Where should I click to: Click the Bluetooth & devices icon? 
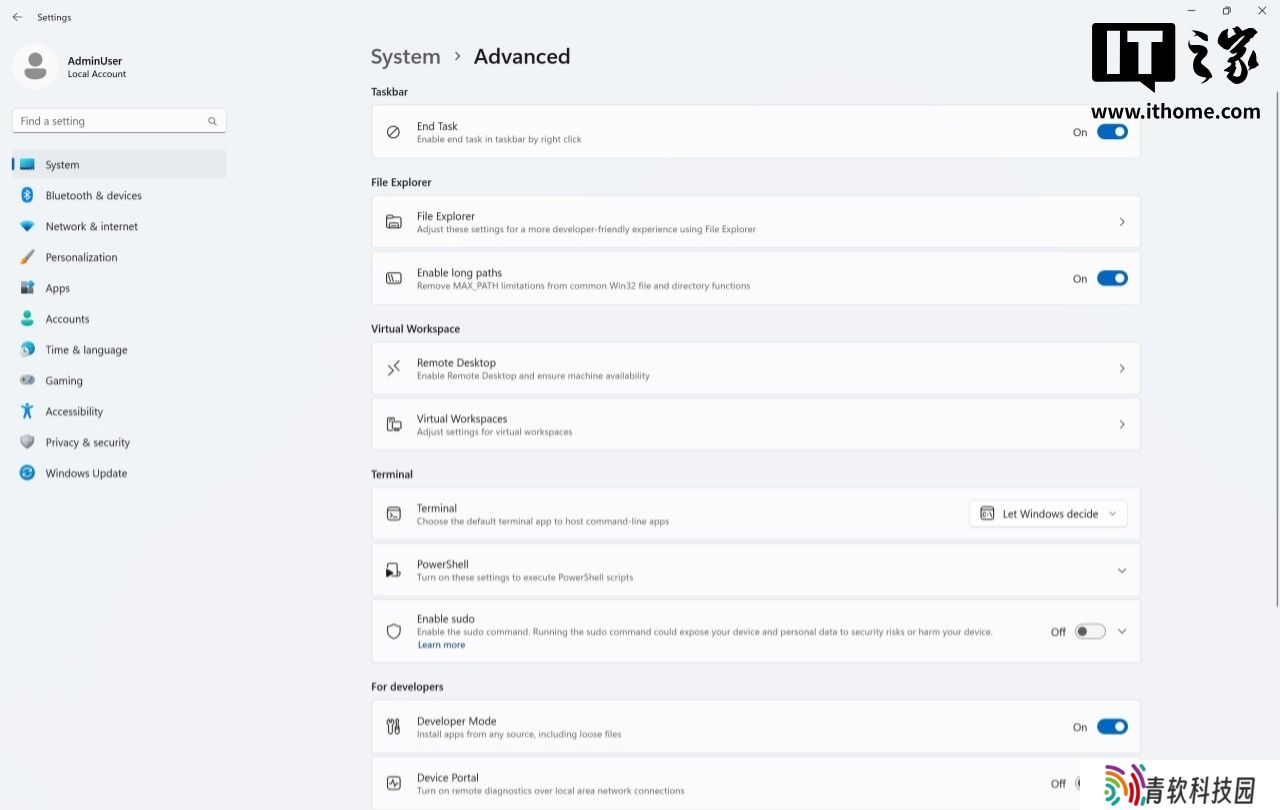[x=27, y=196]
